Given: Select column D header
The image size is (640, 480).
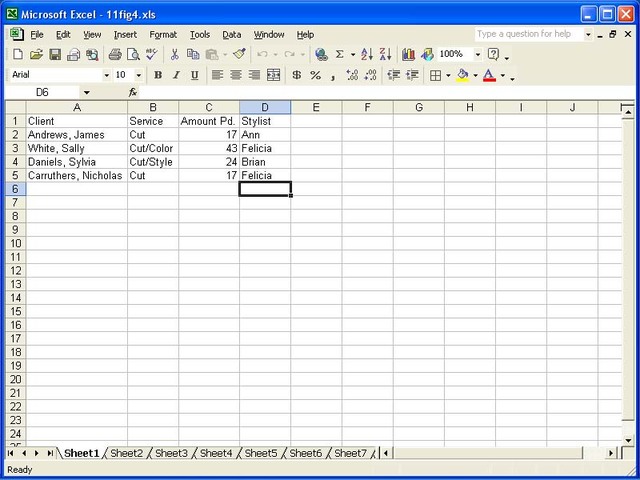Looking at the screenshot, I should (x=265, y=108).
